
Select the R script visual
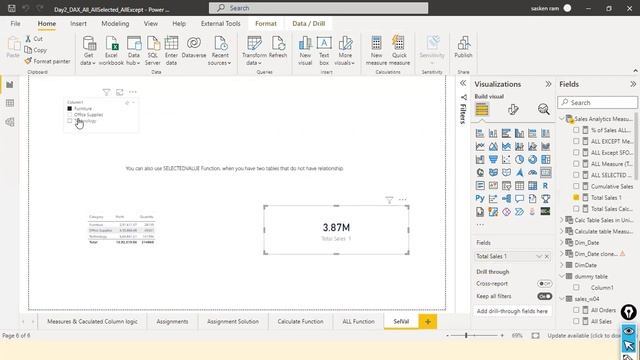click(x=545, y=186)
